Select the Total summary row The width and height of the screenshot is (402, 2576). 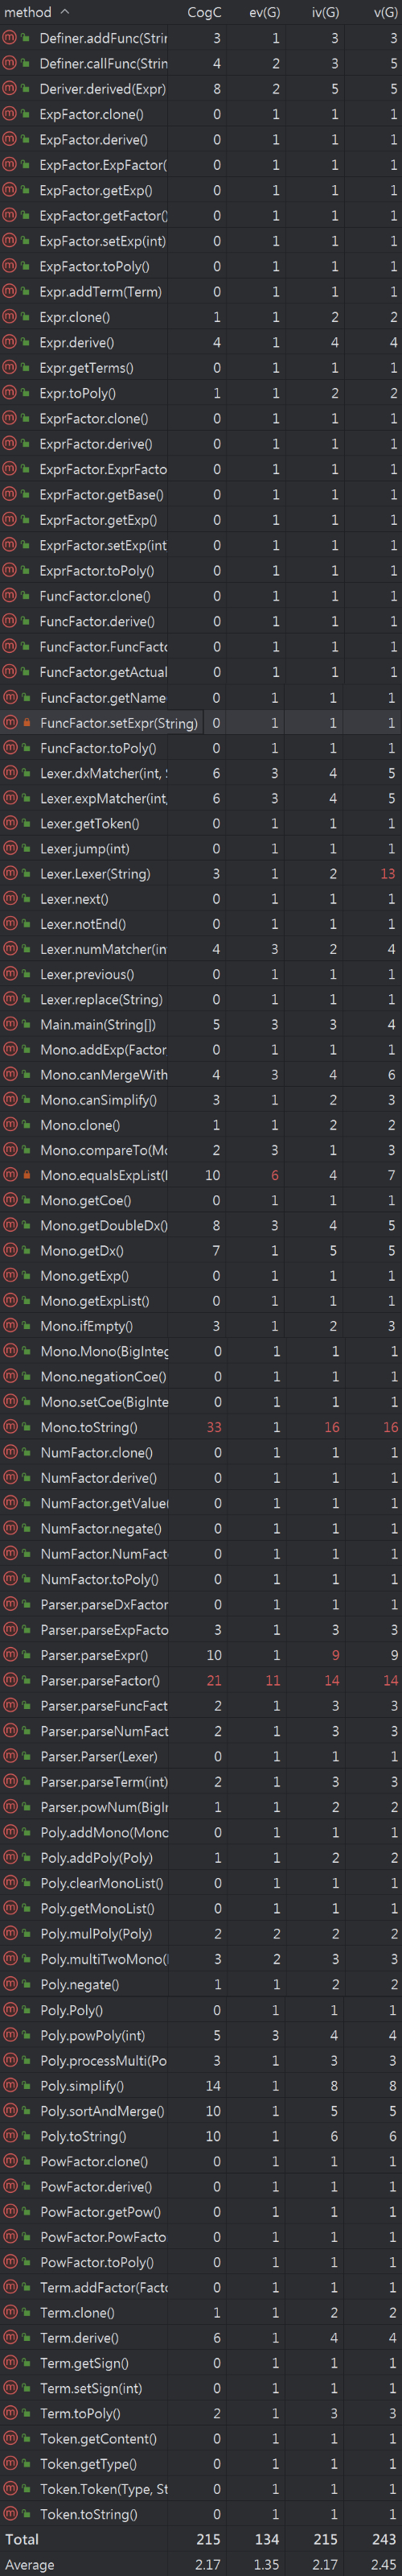tap(201, 2539)
